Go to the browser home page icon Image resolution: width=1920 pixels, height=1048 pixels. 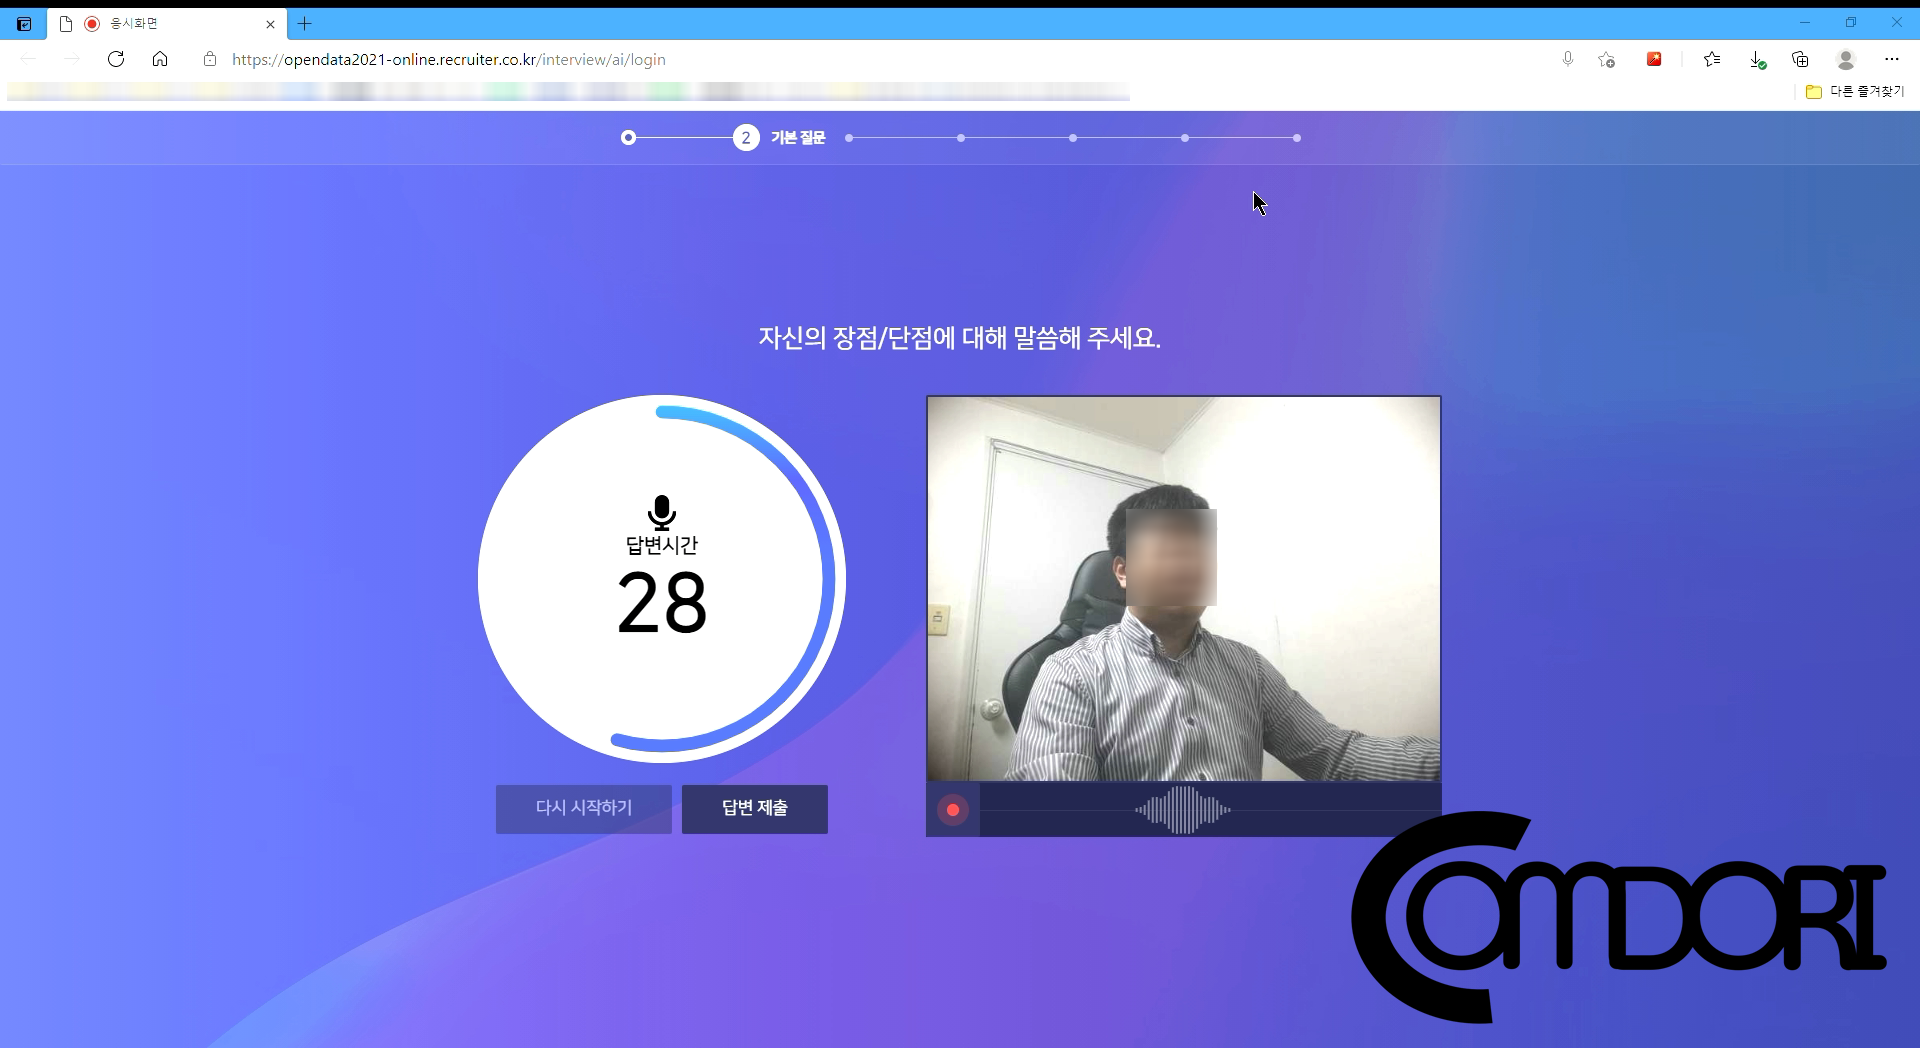160,59
